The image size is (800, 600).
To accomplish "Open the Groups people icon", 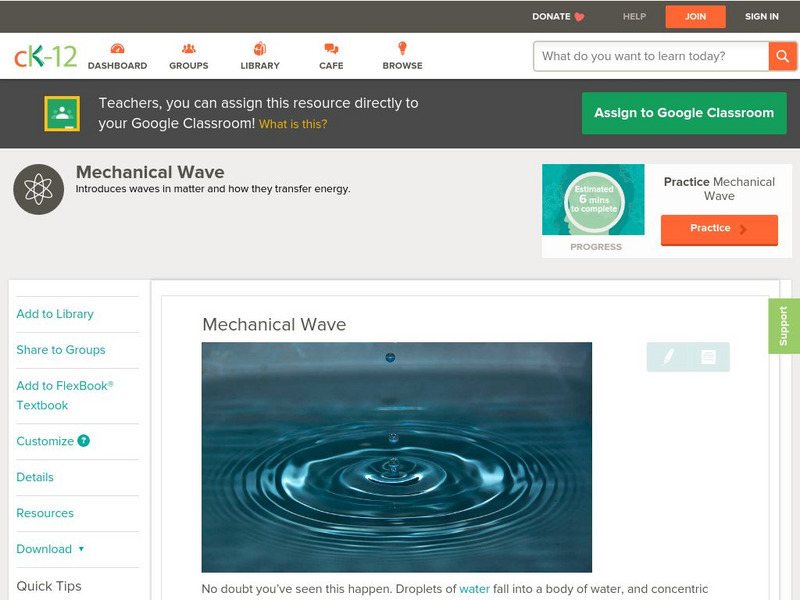I will coord(189,48).
